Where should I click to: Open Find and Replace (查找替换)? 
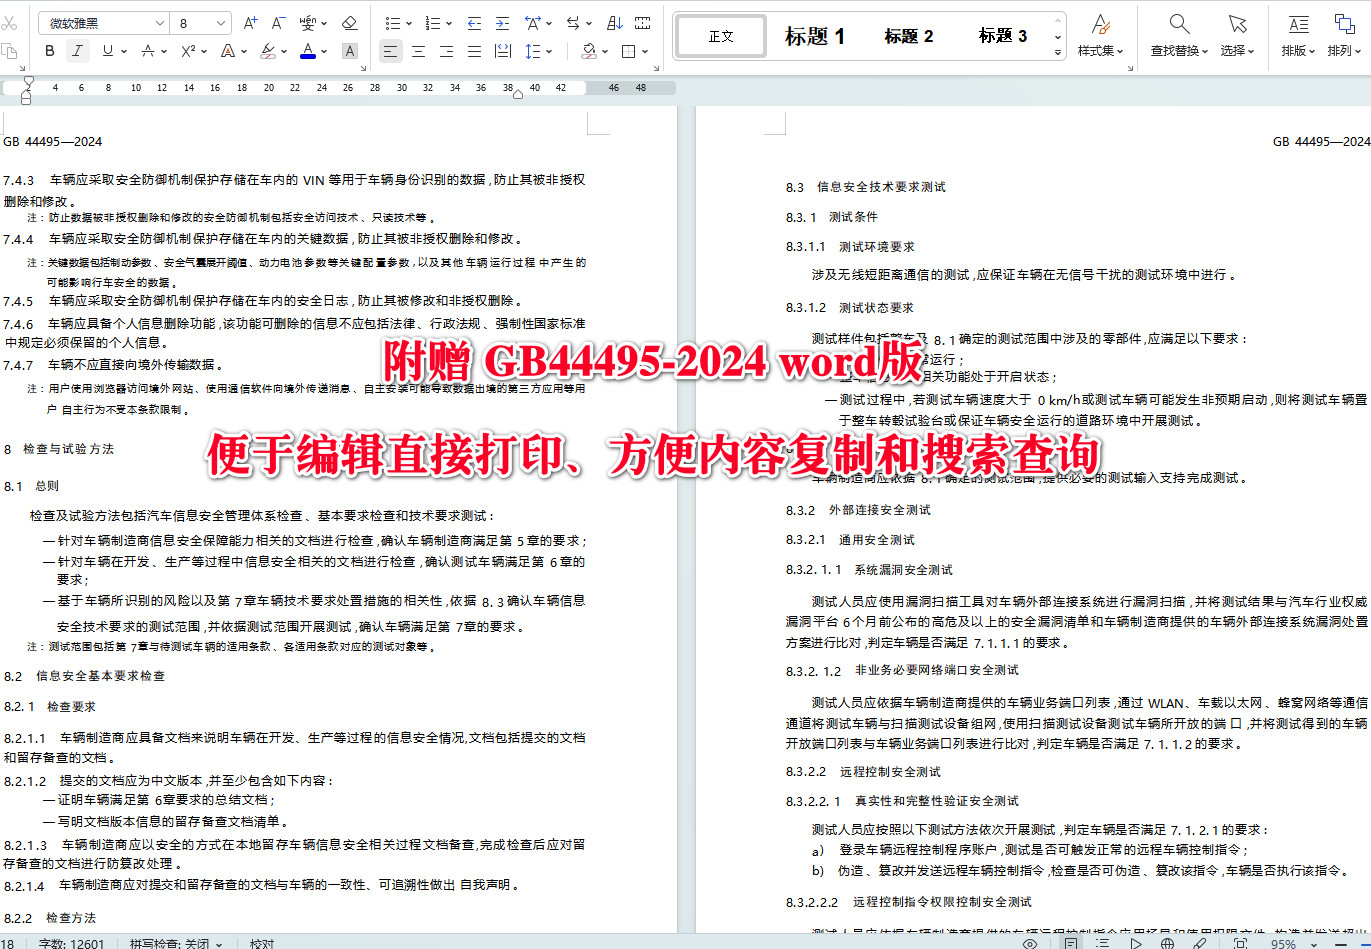1179,35
